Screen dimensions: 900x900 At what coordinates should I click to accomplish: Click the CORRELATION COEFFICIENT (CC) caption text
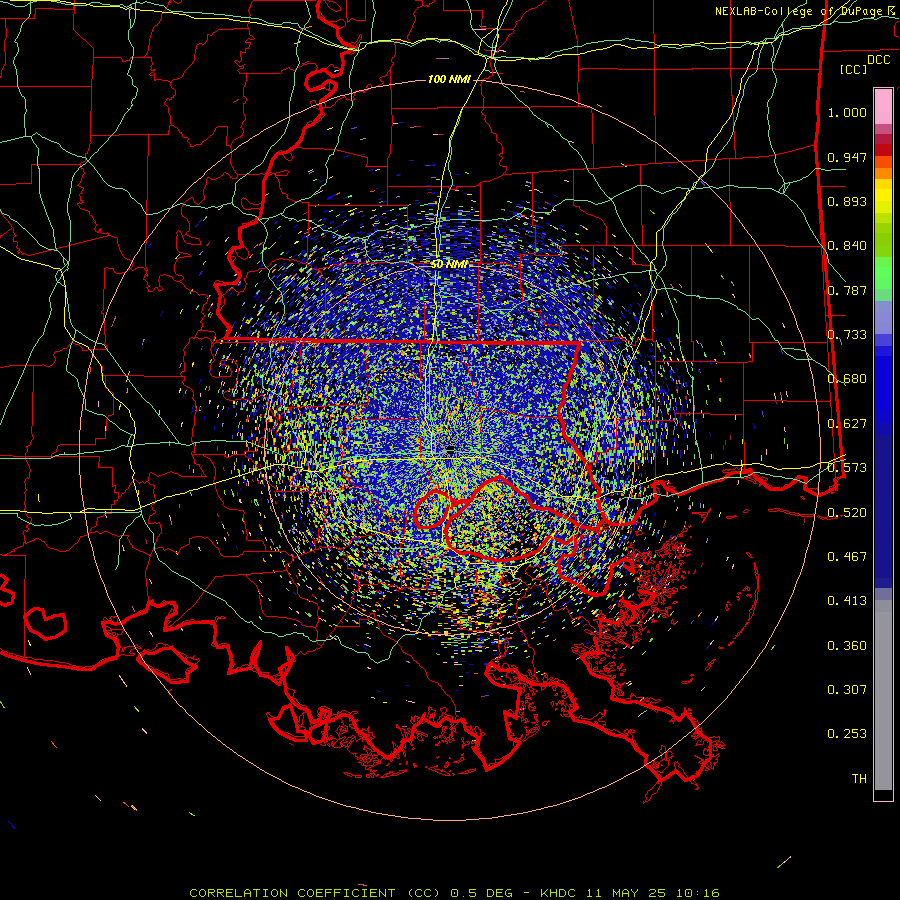pos(315,893)
